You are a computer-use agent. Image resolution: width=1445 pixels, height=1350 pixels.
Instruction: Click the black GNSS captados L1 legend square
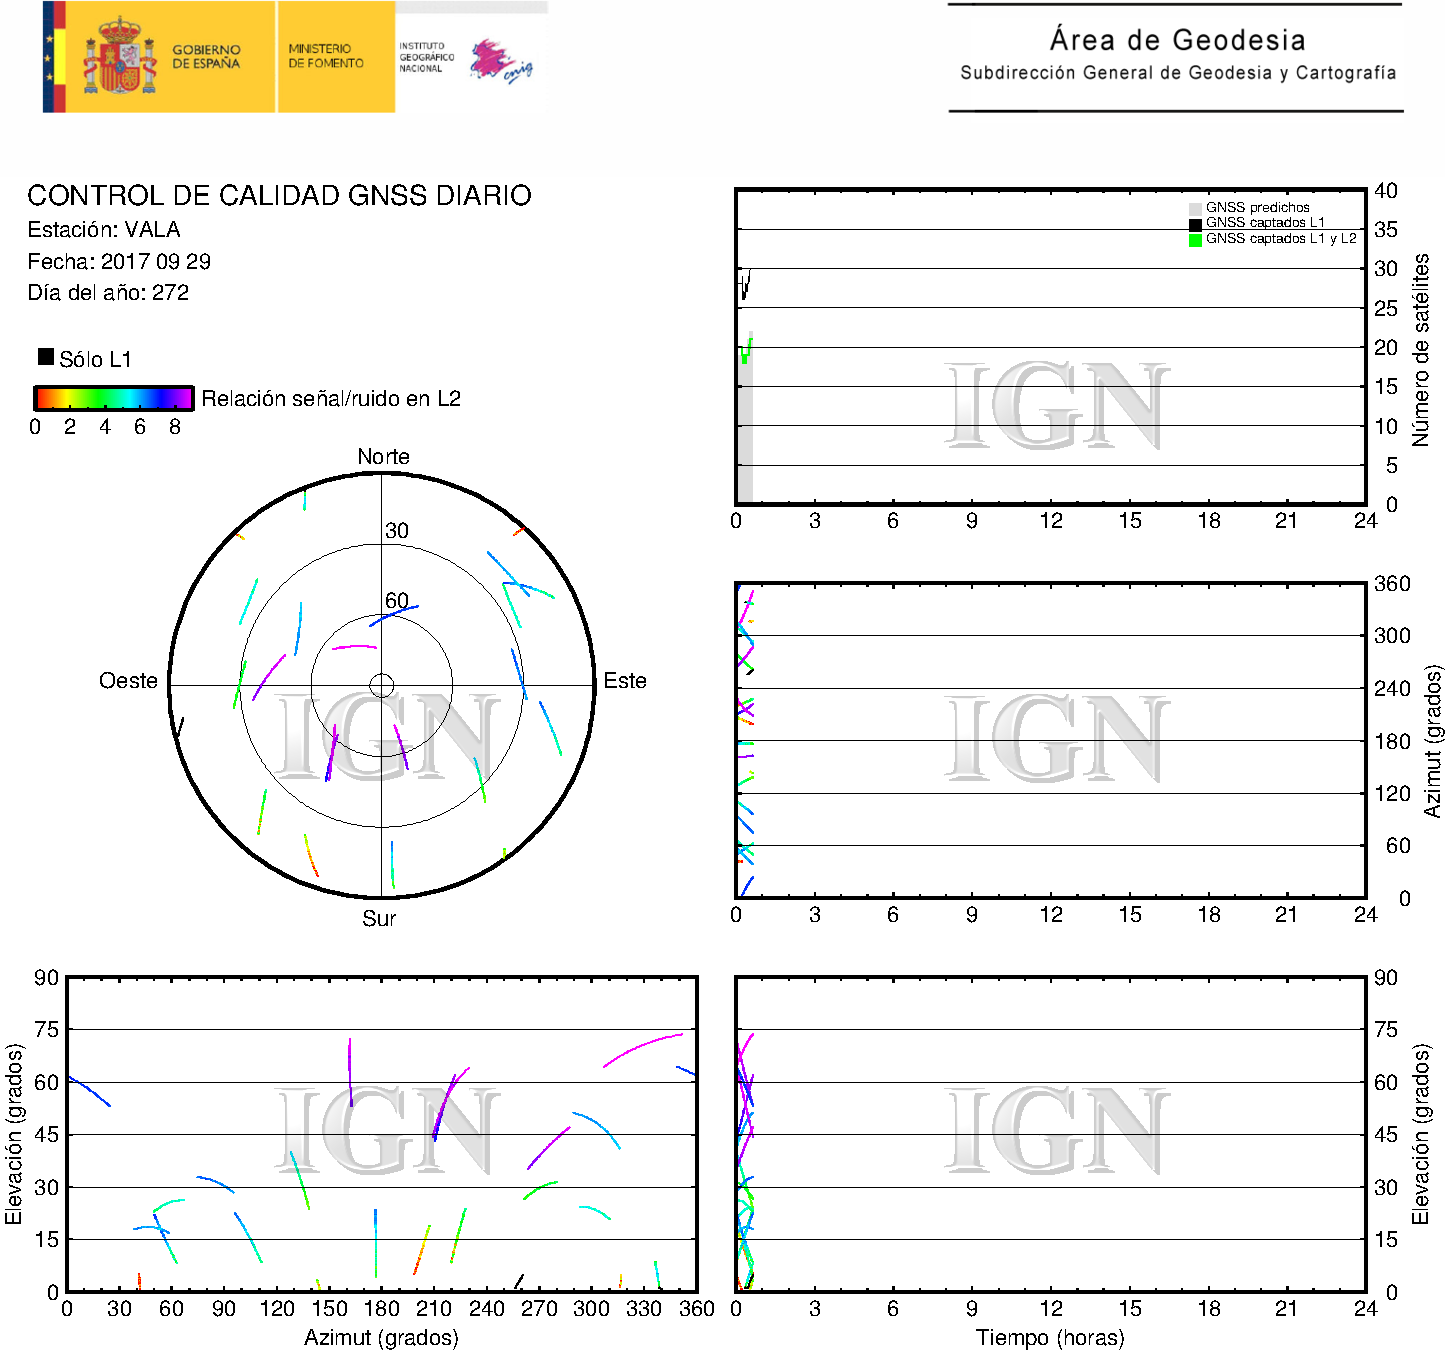point(1195,224)
